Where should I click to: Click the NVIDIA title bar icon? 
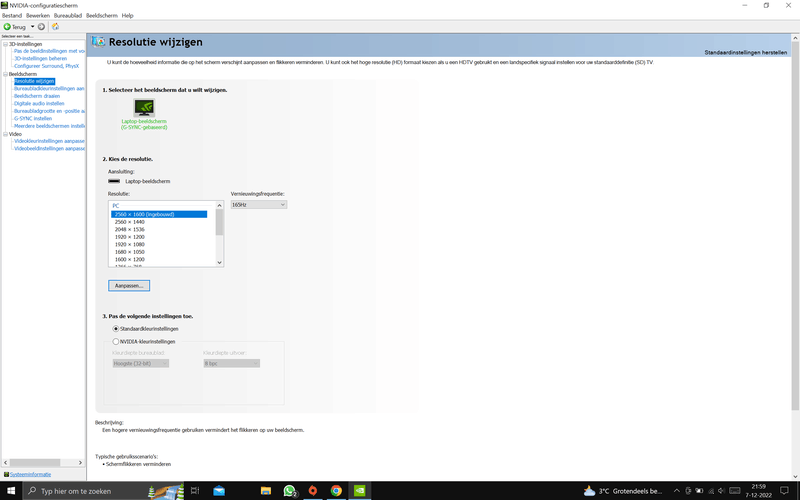coord(5,5)
